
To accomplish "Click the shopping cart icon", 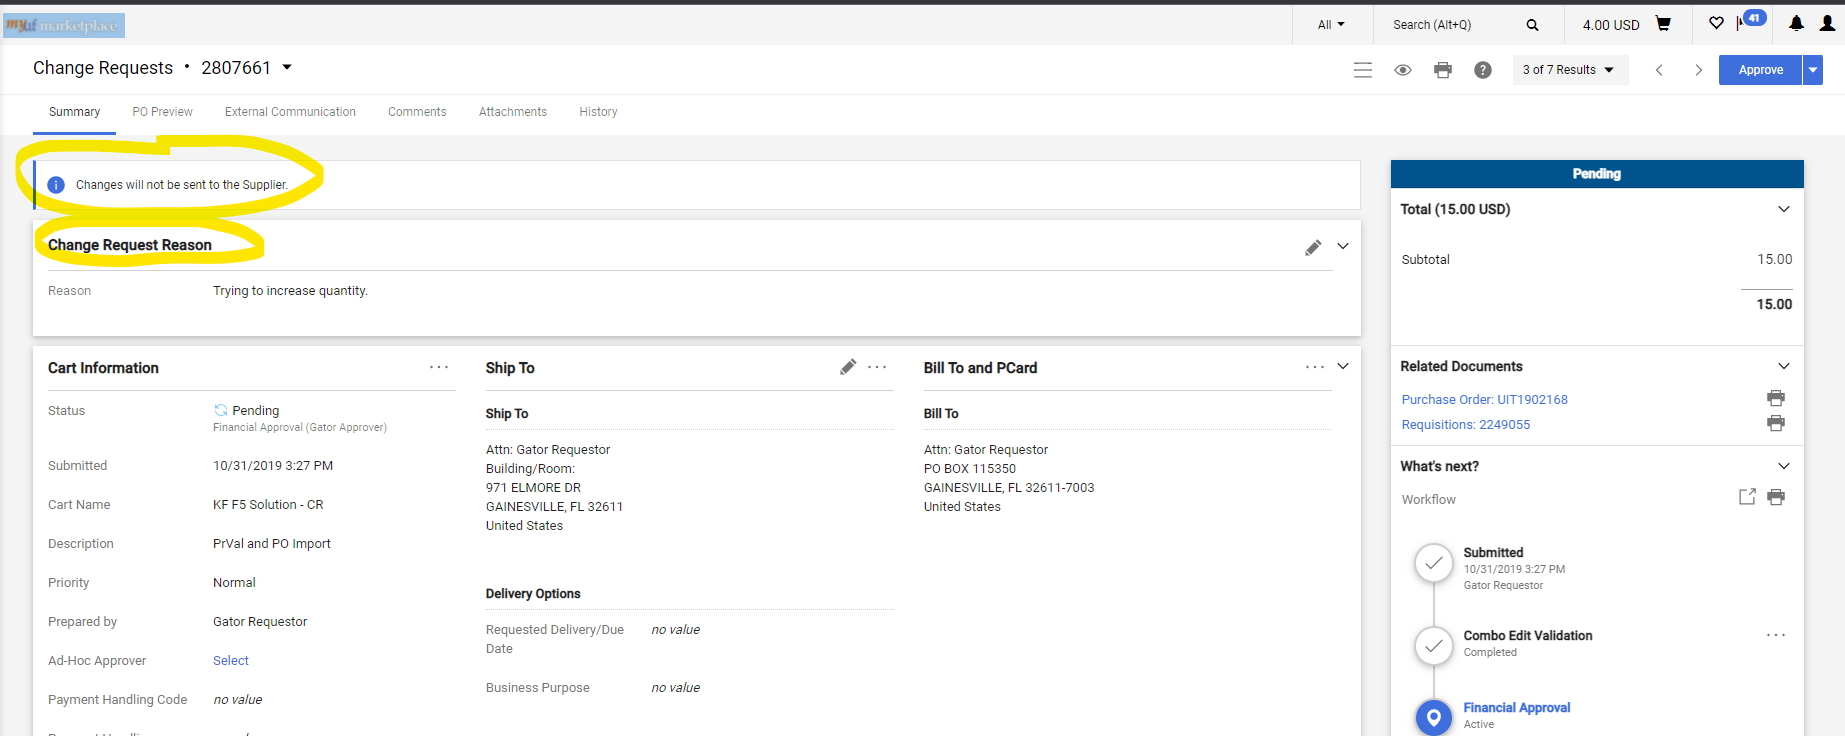I will 1663,24.
